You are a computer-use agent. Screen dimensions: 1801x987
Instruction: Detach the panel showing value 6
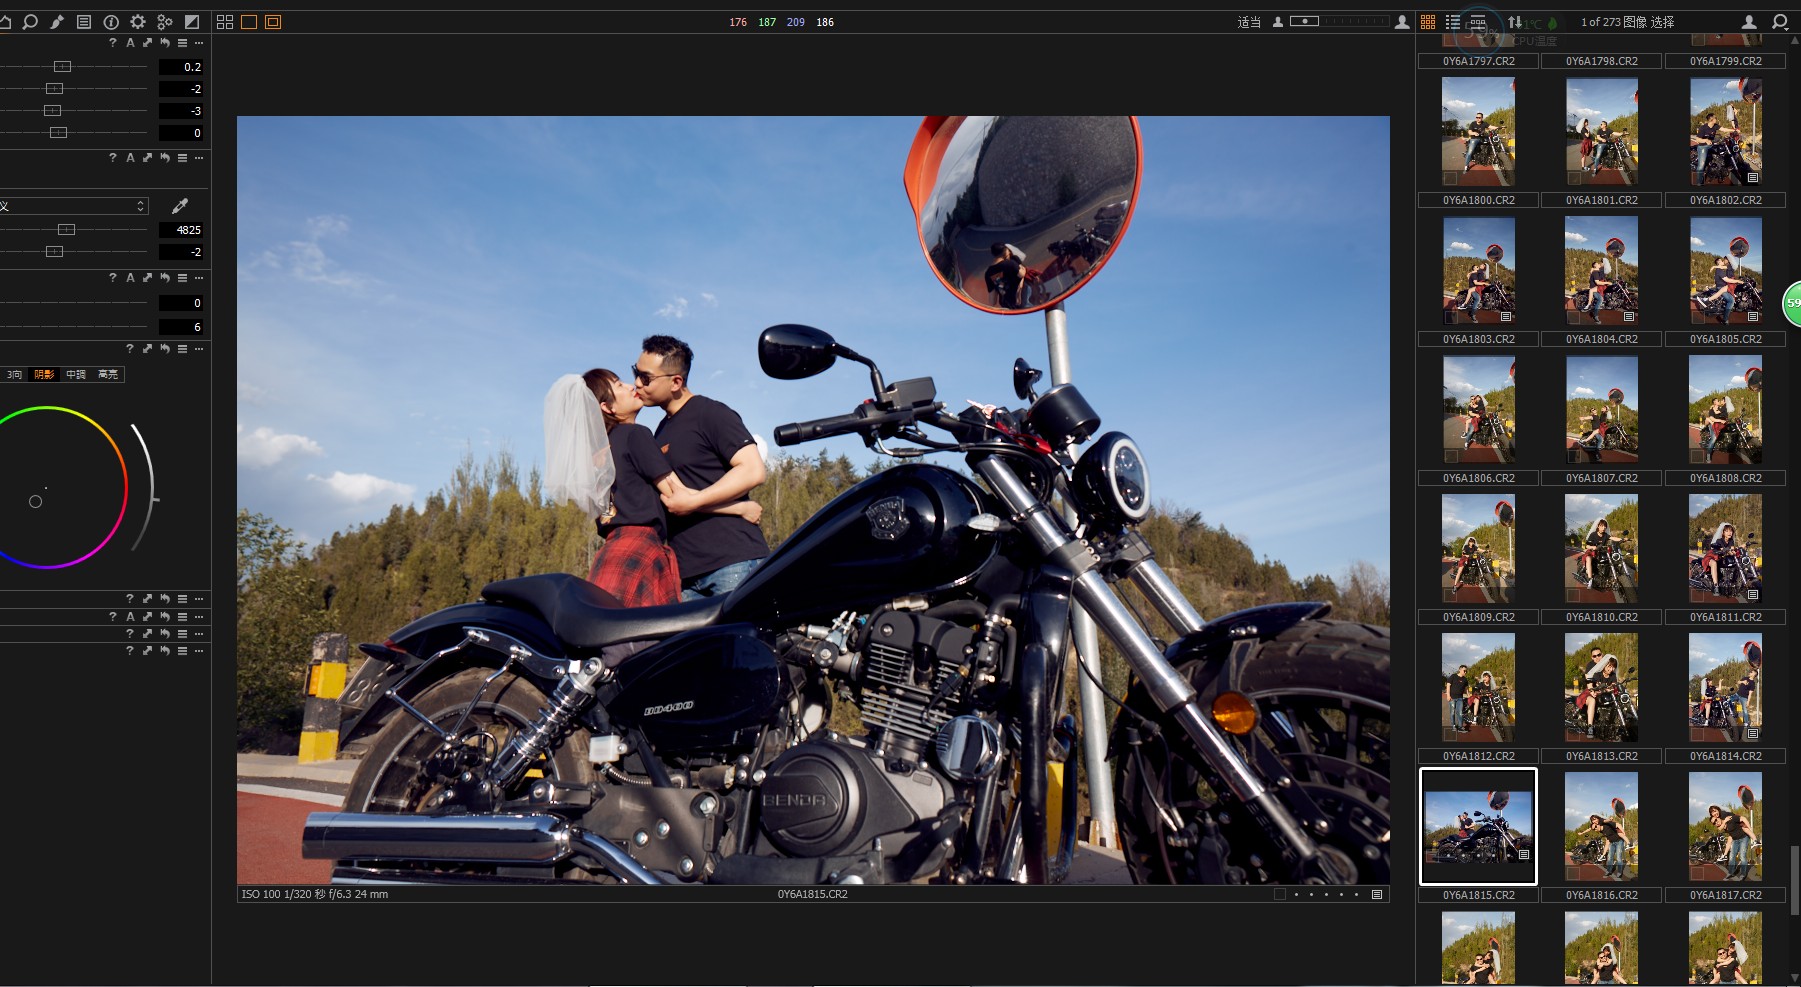pos(147,278)
